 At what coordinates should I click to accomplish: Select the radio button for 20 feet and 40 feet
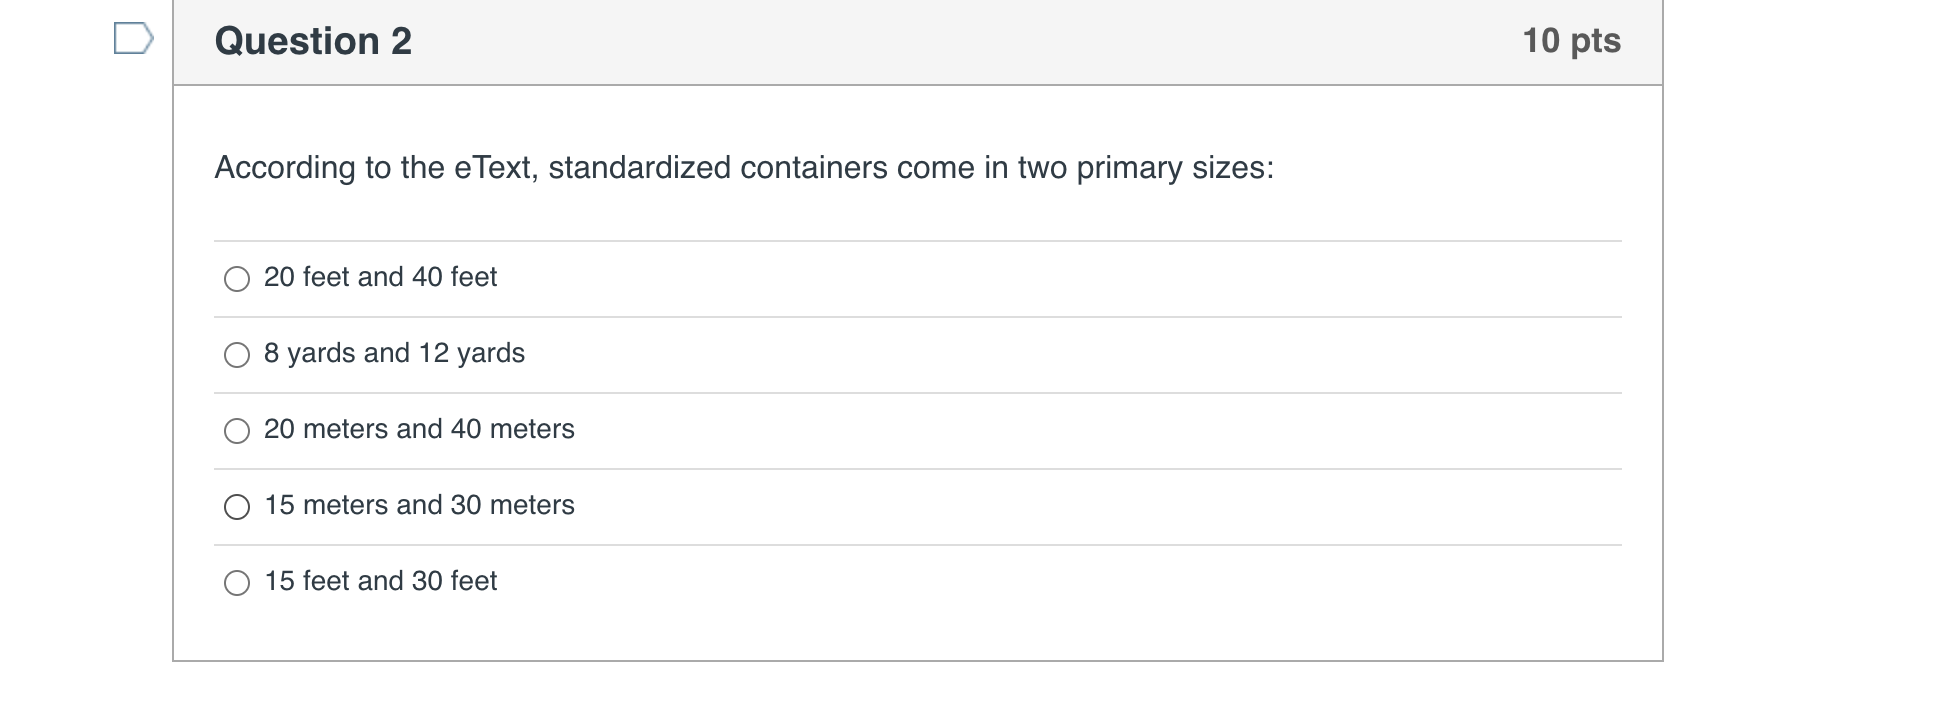pos(237,279)
